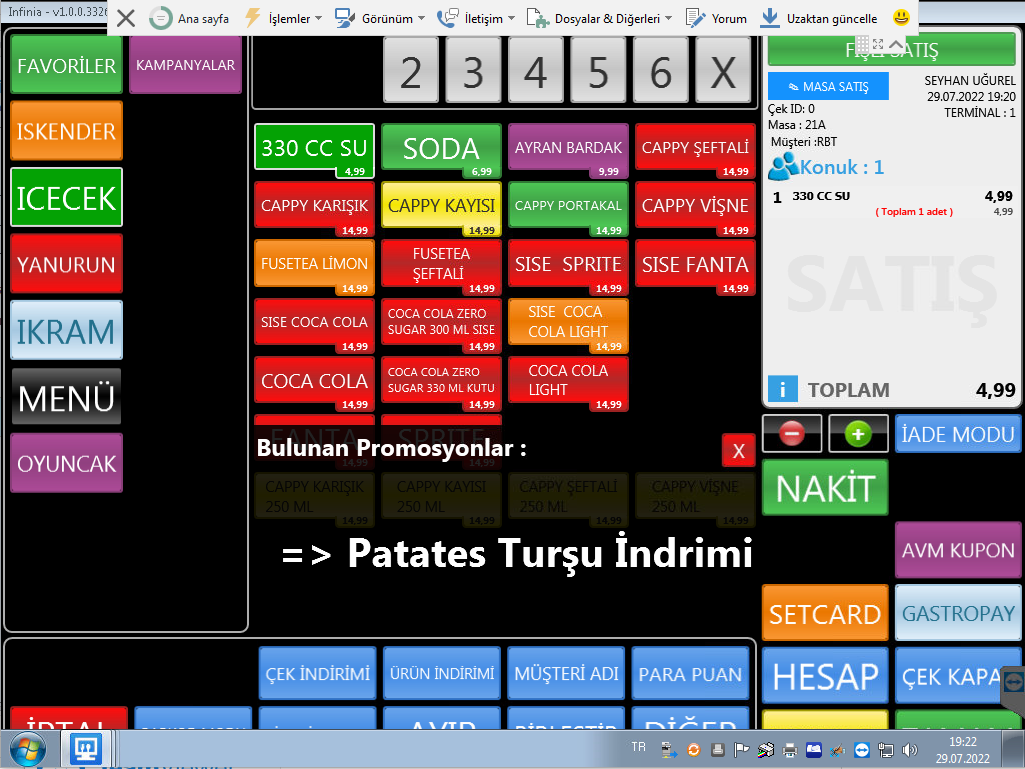
Task: Add COCA COLA 14,99 product
Action: (314, 383)
